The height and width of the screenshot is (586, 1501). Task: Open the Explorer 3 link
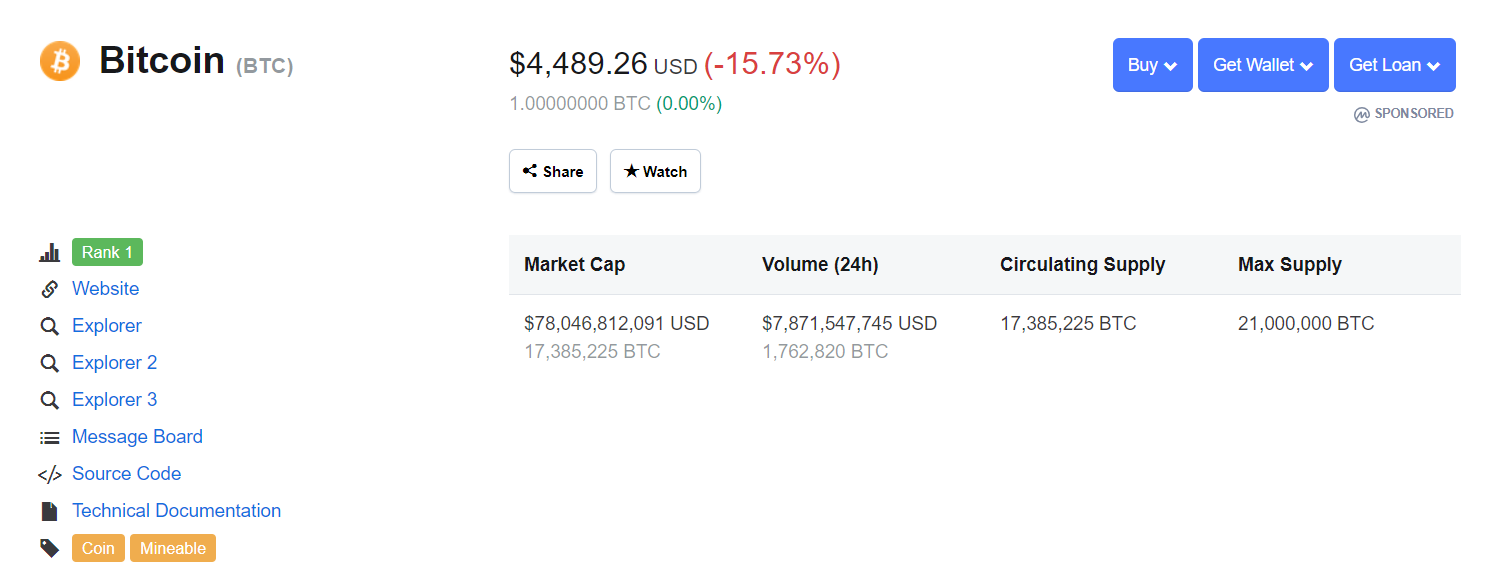[114, 400]
